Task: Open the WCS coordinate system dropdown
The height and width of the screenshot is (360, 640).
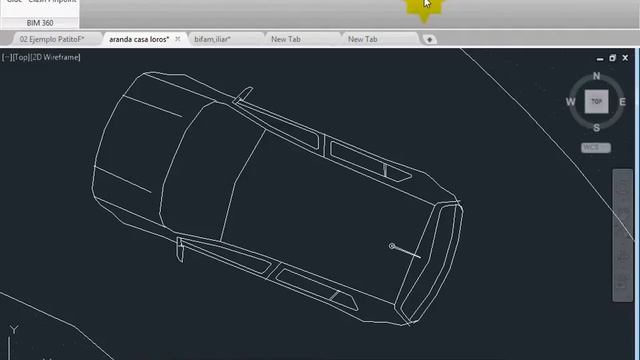Action: [596, 147]
